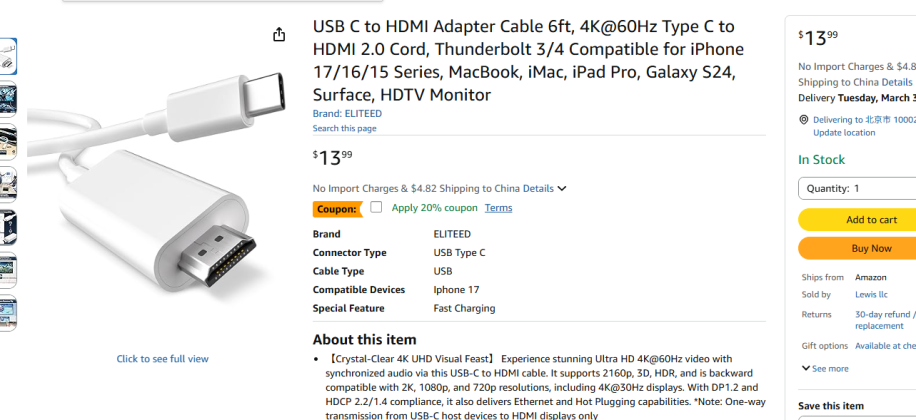Click the Search this page link
916x420 pixels.
(344, 128)
